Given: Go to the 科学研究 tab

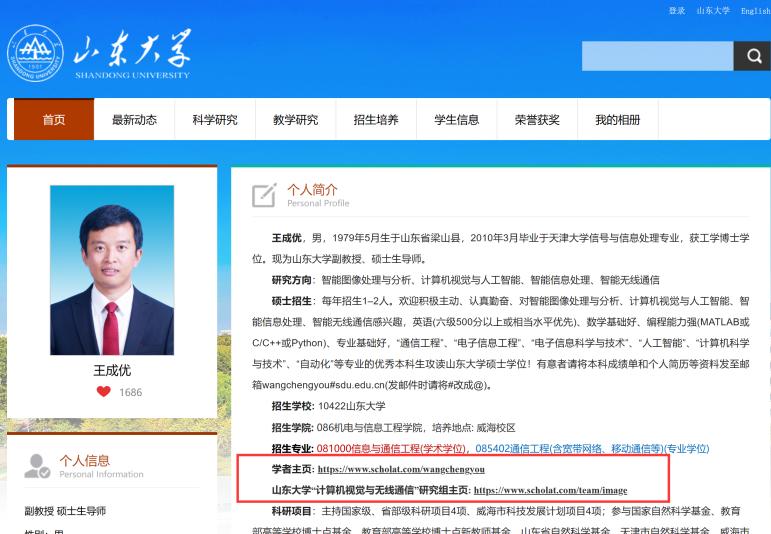Looking at the screenshot, I should 215,120.
